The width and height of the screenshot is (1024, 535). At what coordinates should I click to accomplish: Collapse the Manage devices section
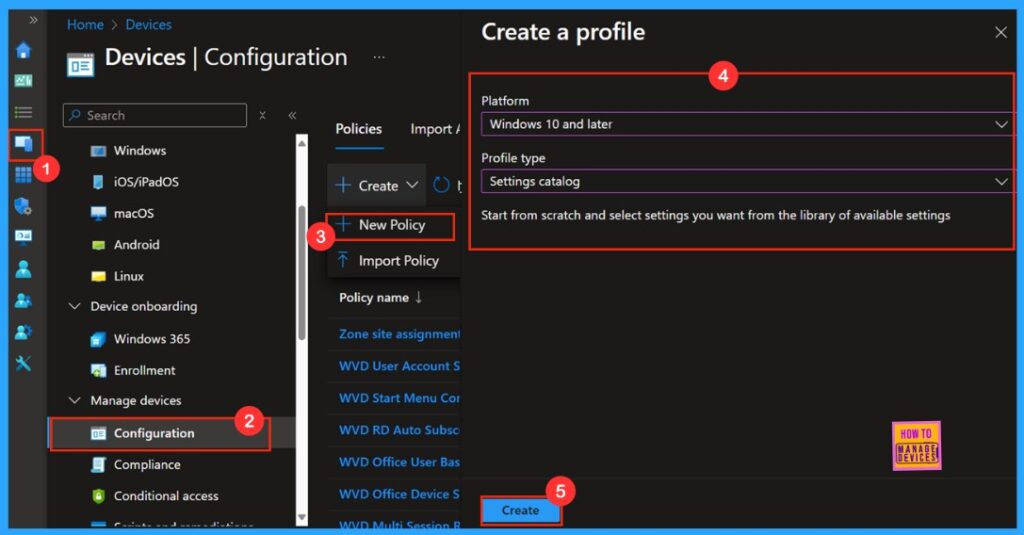tap(75, 400)
